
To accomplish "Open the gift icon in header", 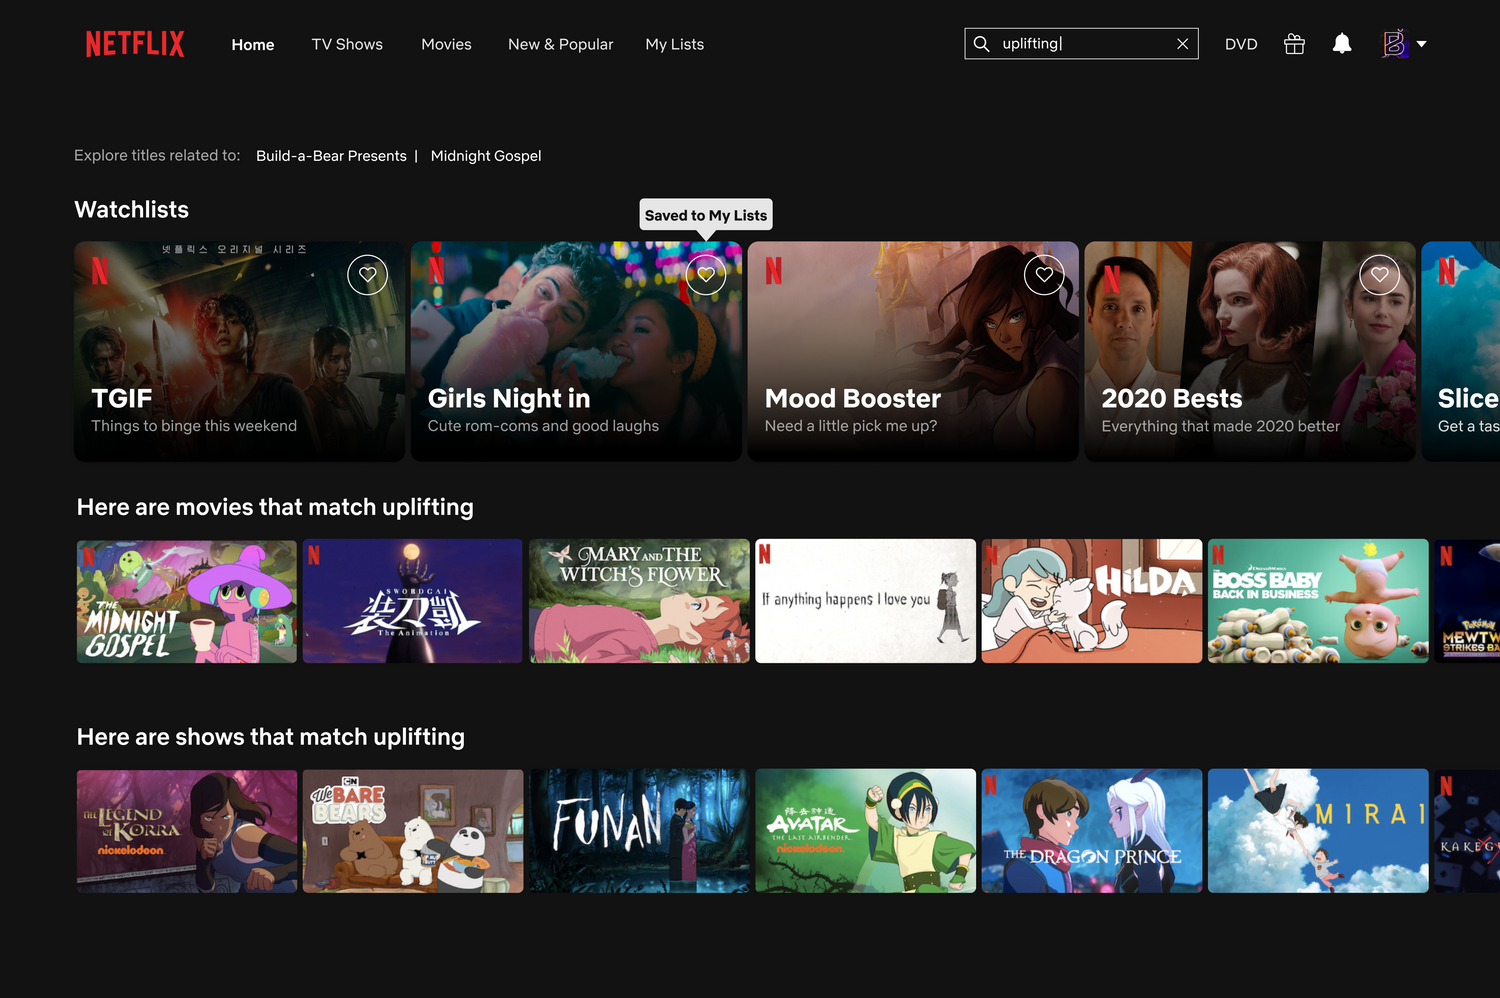I will (x=1294, y=44).
